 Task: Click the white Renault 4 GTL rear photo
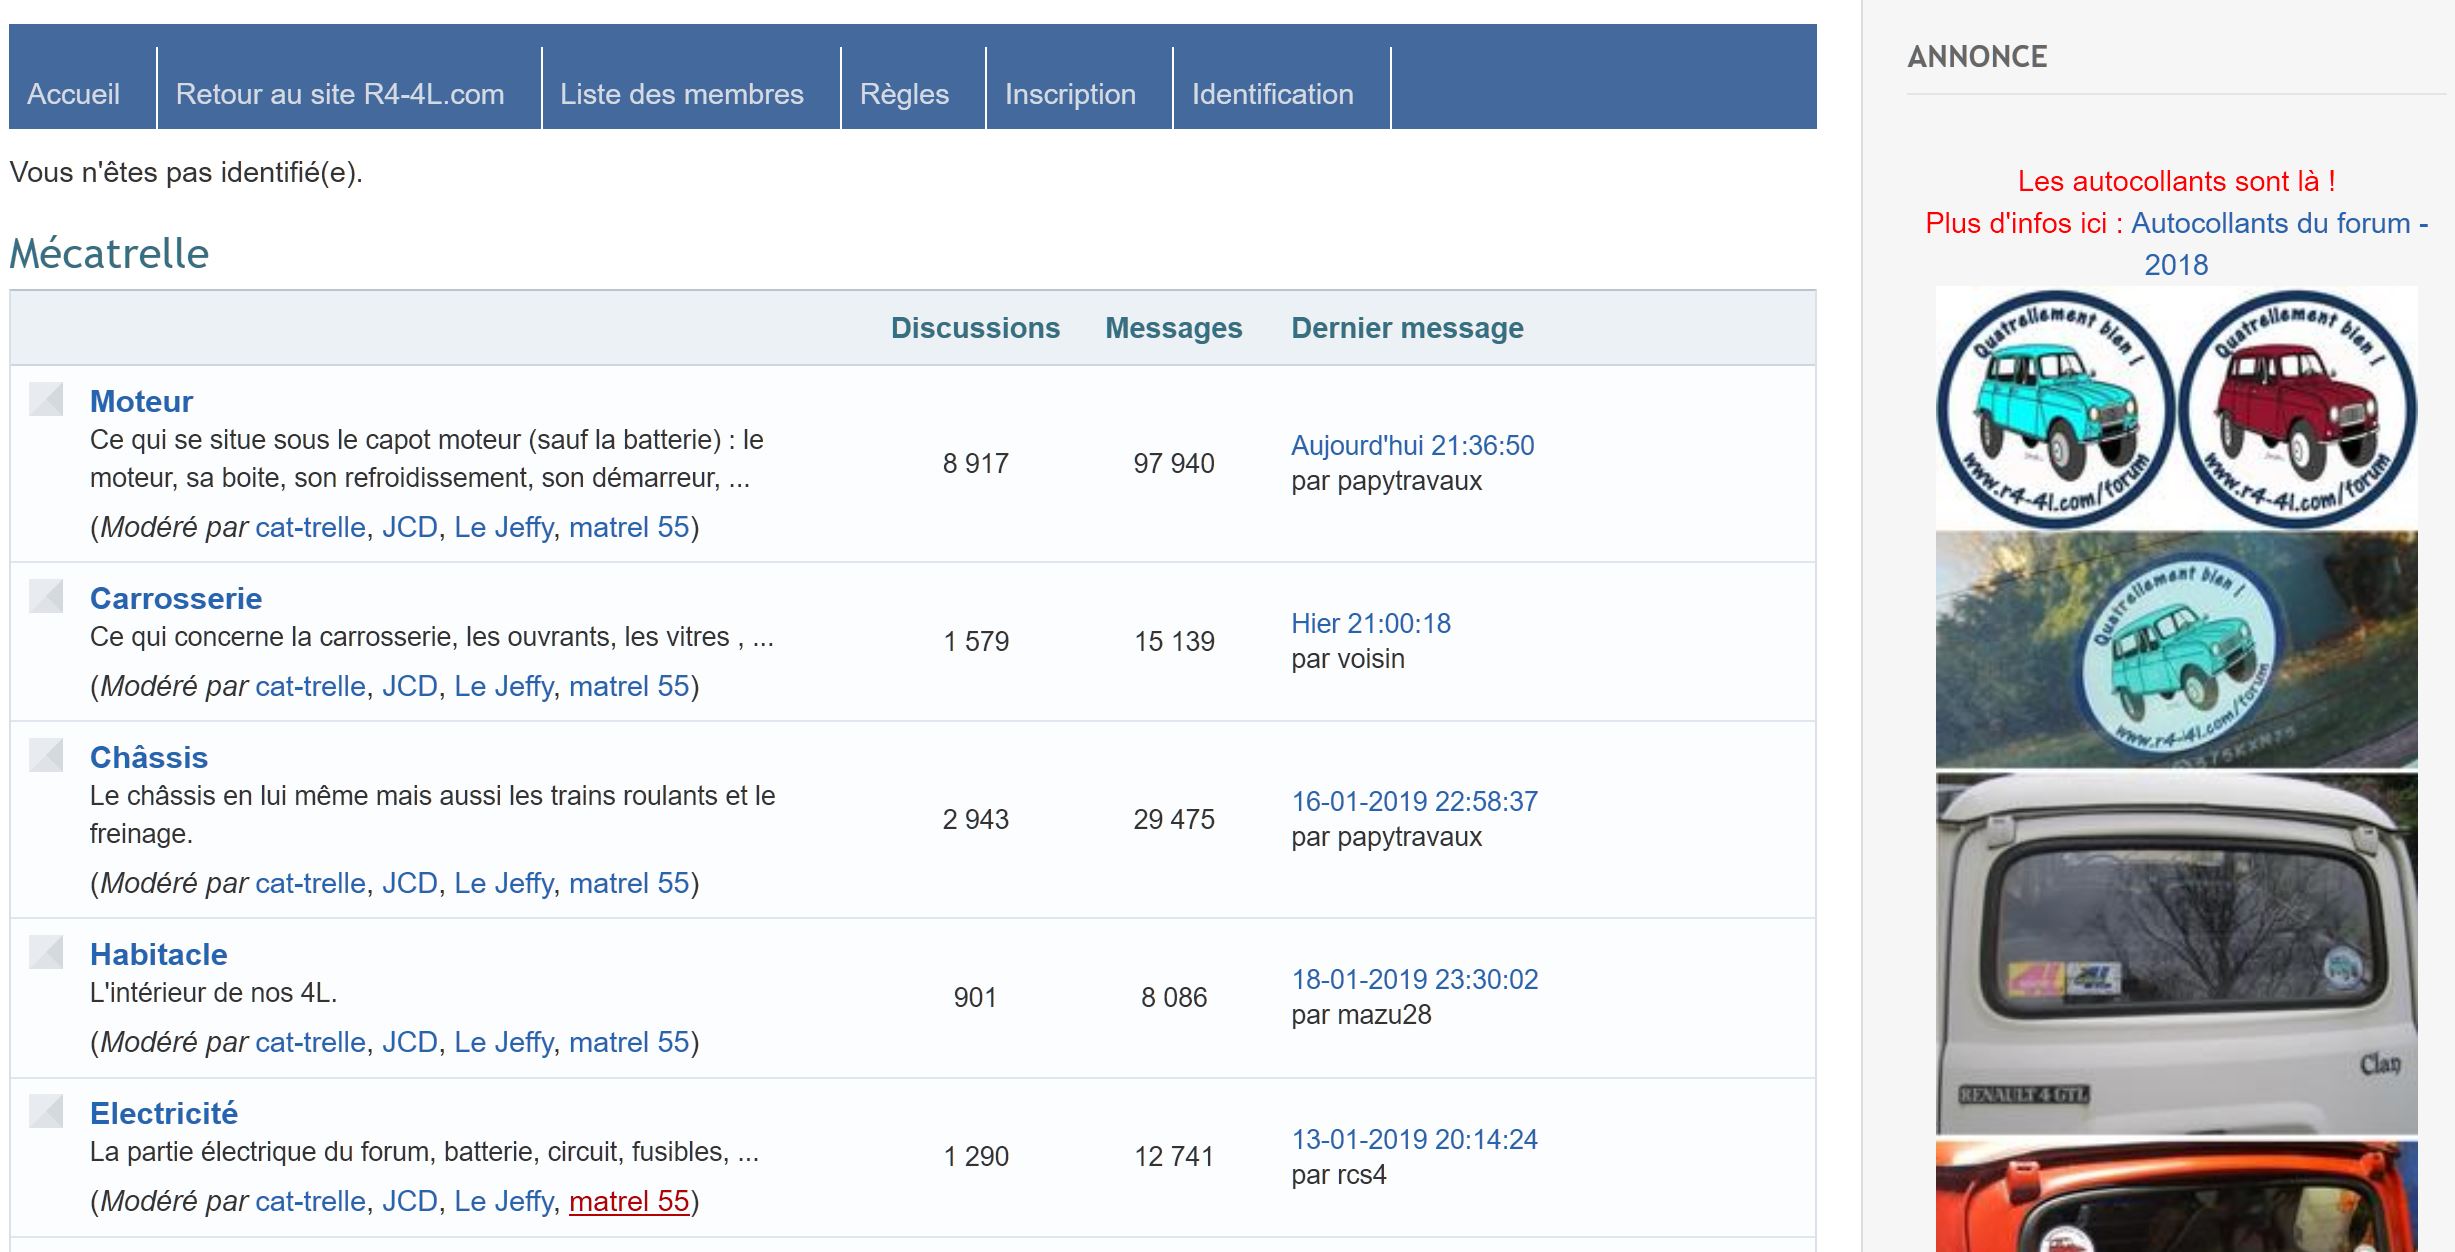pyautogui.click(x=2176, y=953)
